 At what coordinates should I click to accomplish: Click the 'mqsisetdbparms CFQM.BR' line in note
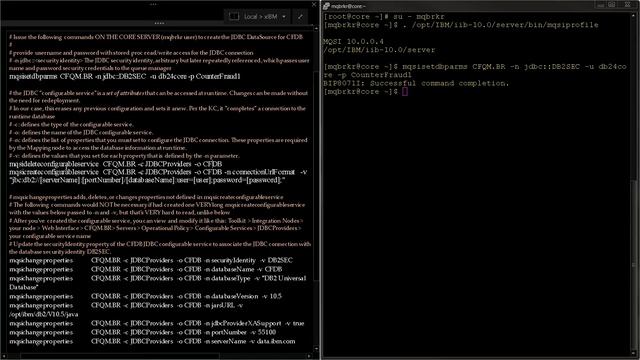pos(124,76)
